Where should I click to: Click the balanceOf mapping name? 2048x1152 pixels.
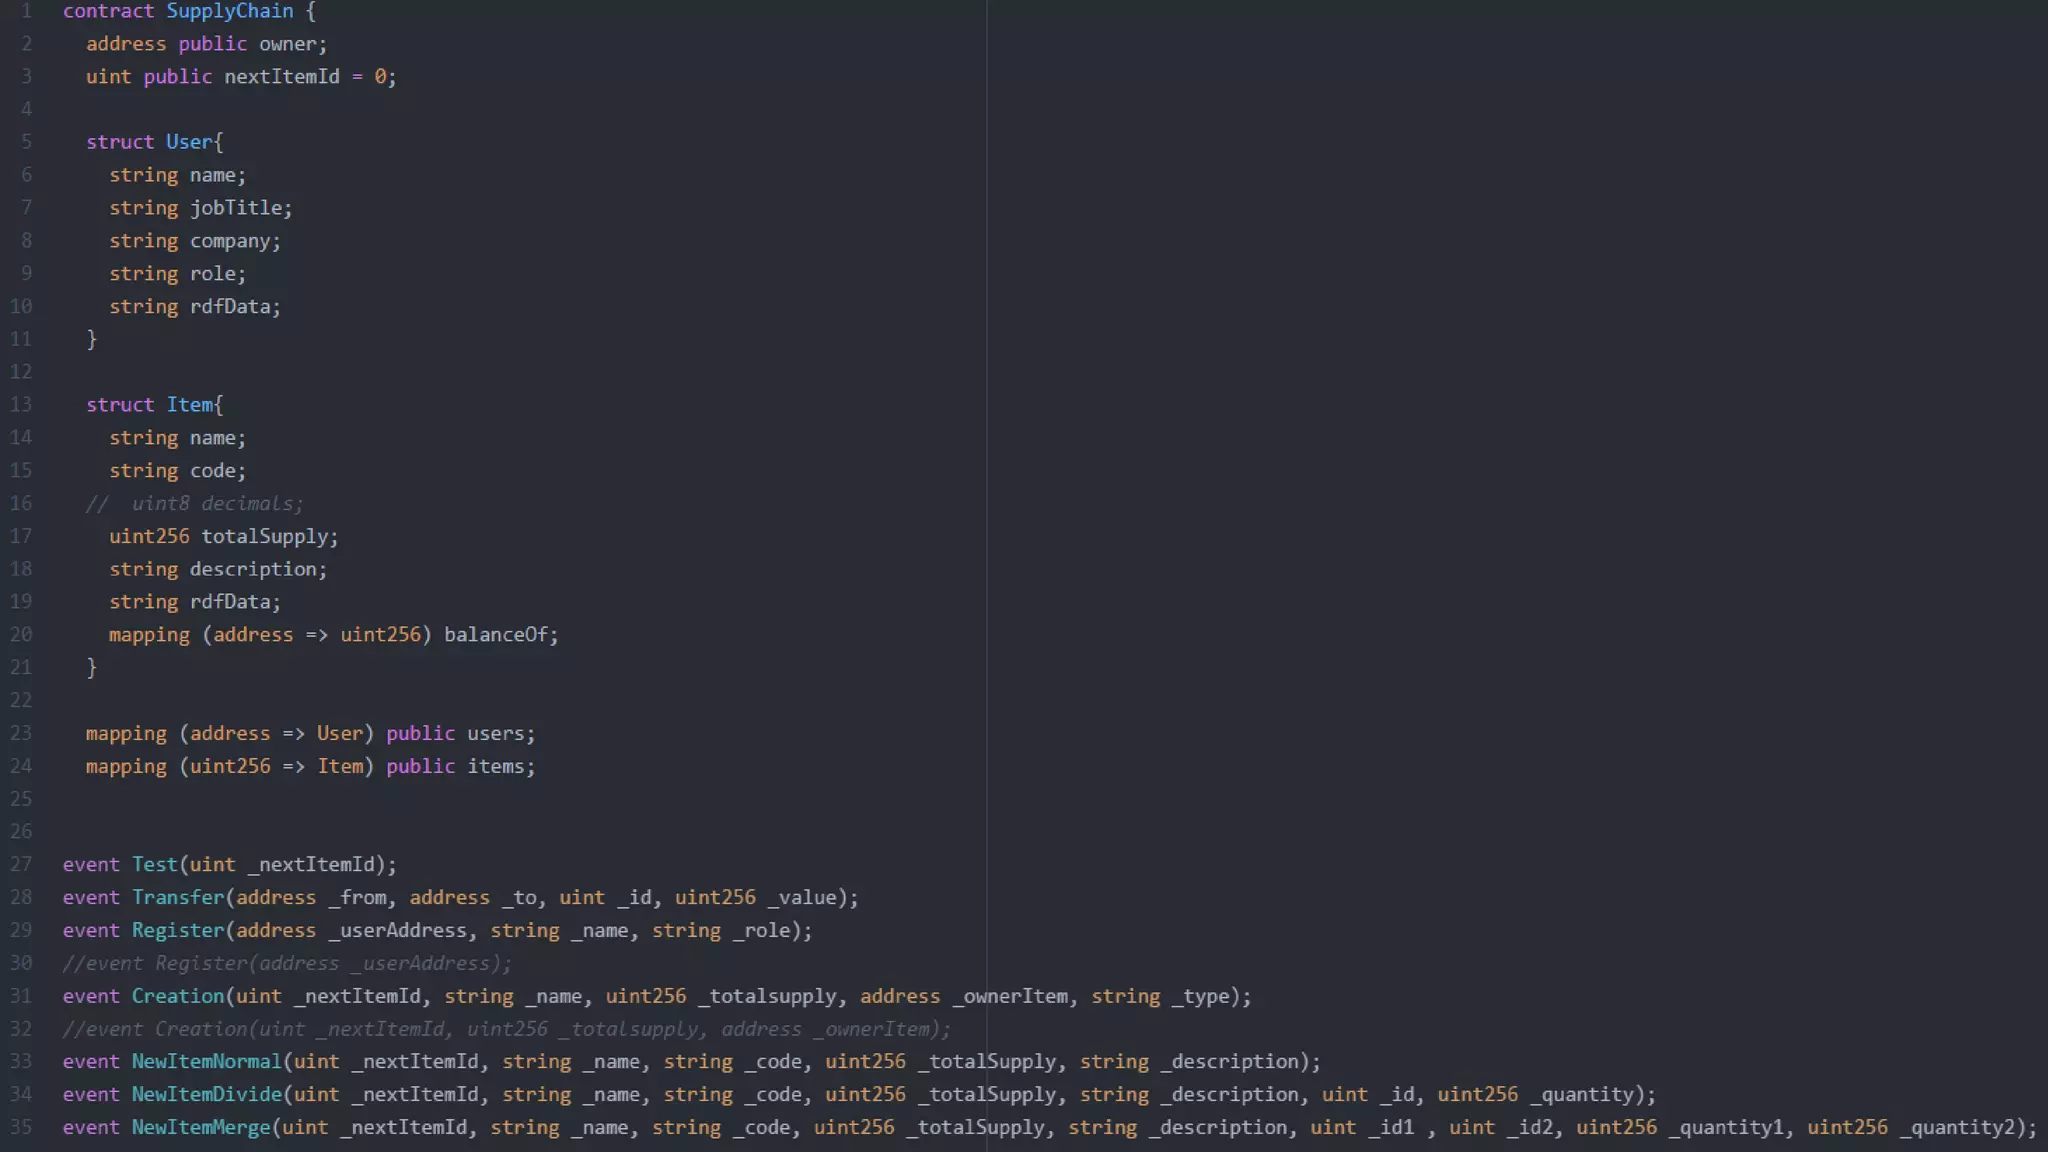tap(496, 635)
